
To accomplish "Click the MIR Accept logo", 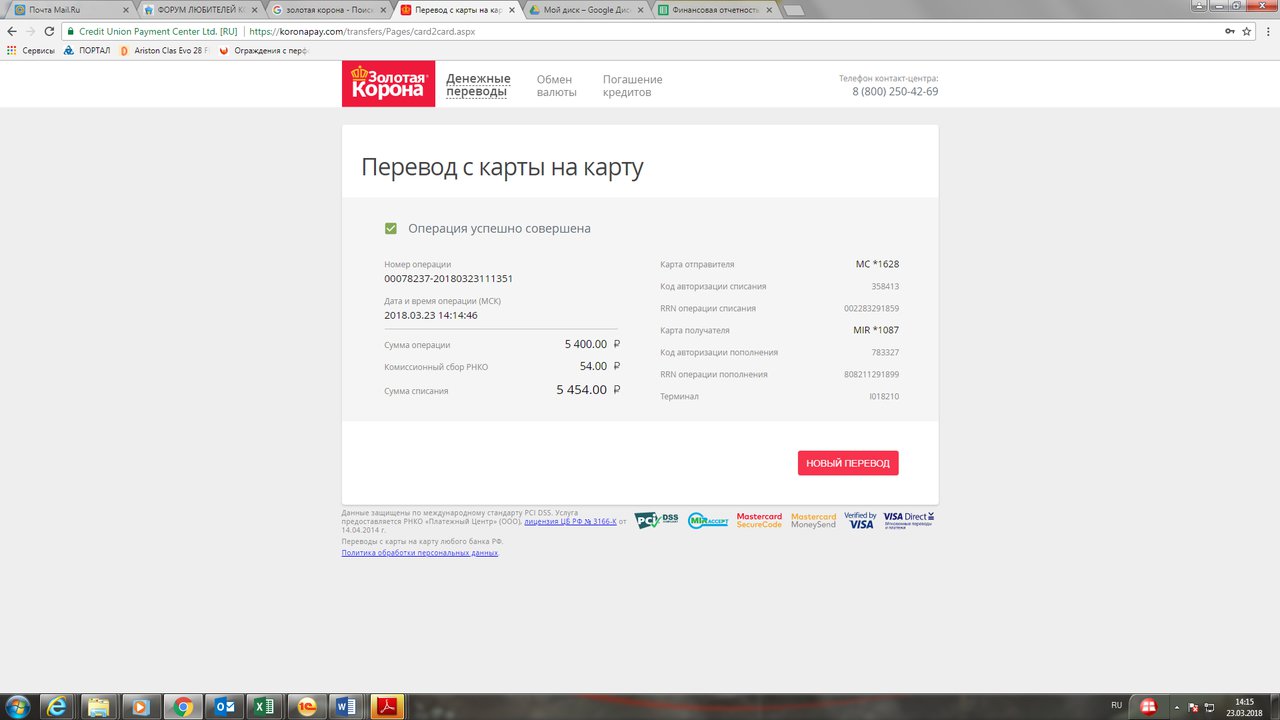I will coord(708,520).
